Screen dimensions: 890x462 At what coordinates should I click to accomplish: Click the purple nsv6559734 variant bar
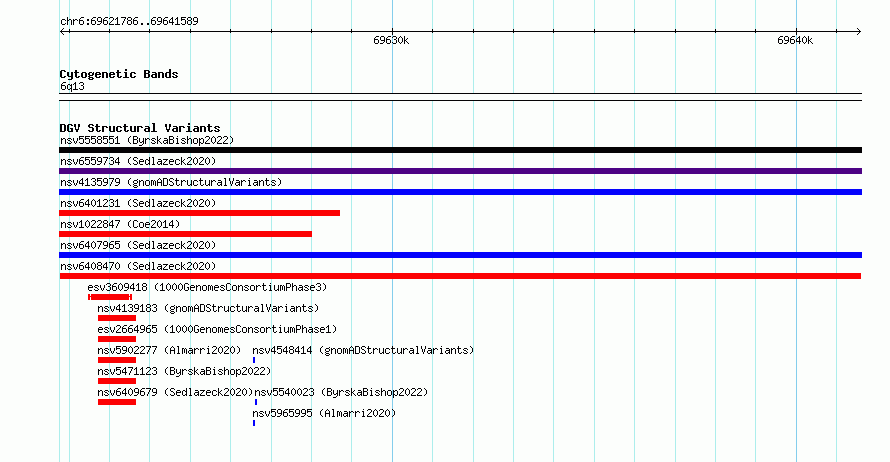tap(460, 171)
